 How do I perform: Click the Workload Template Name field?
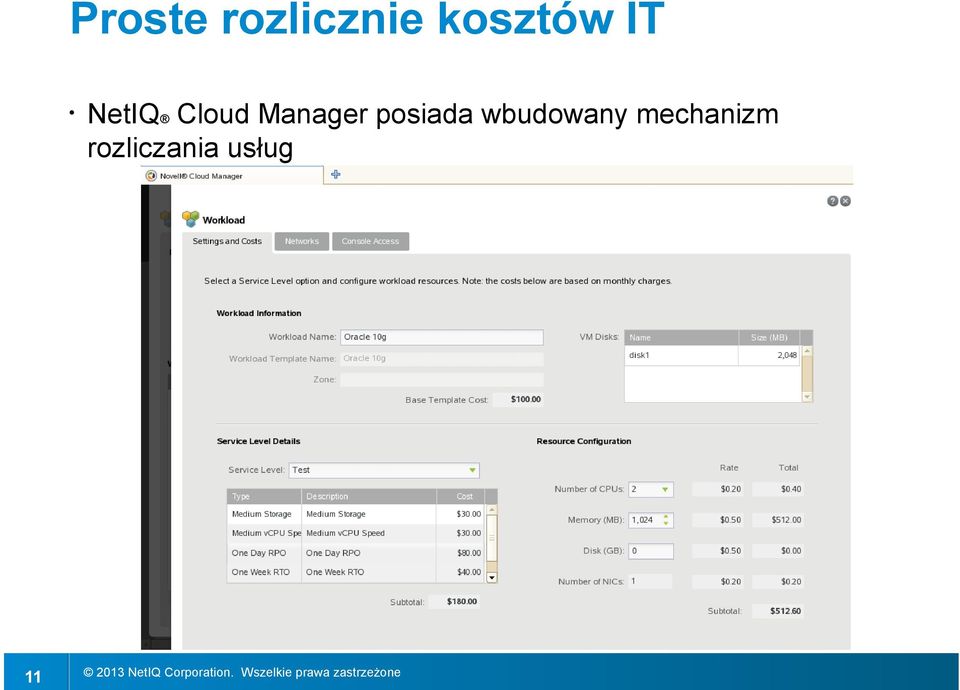[441, 359]
